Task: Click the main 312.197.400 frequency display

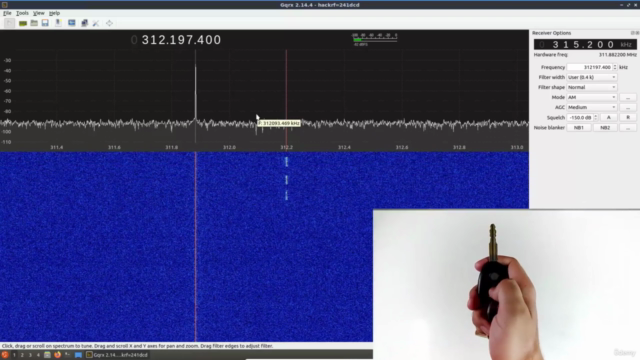Action: coord(176,40)
